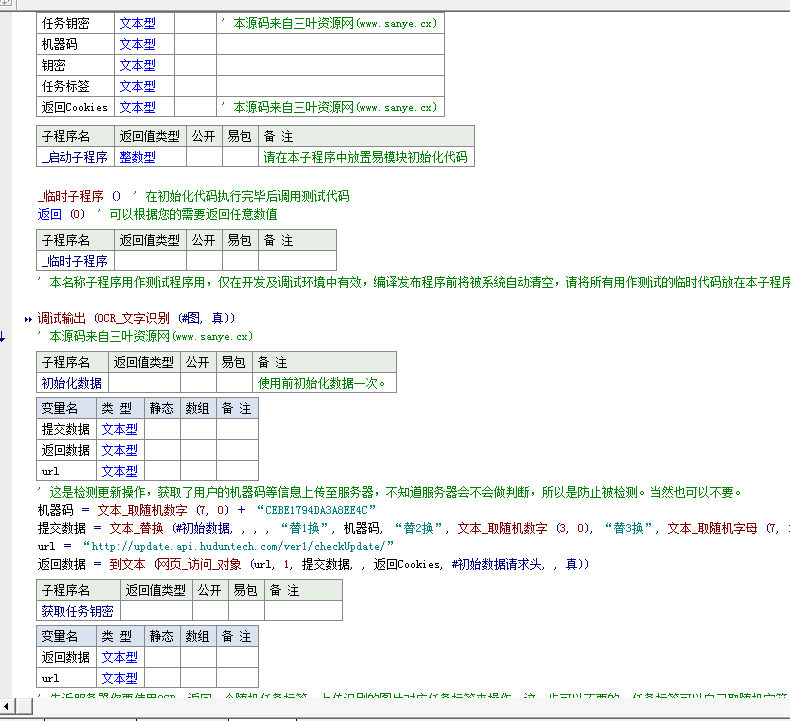
Task: Select url variable cell under 获取任务钥密
Action: 66,678
